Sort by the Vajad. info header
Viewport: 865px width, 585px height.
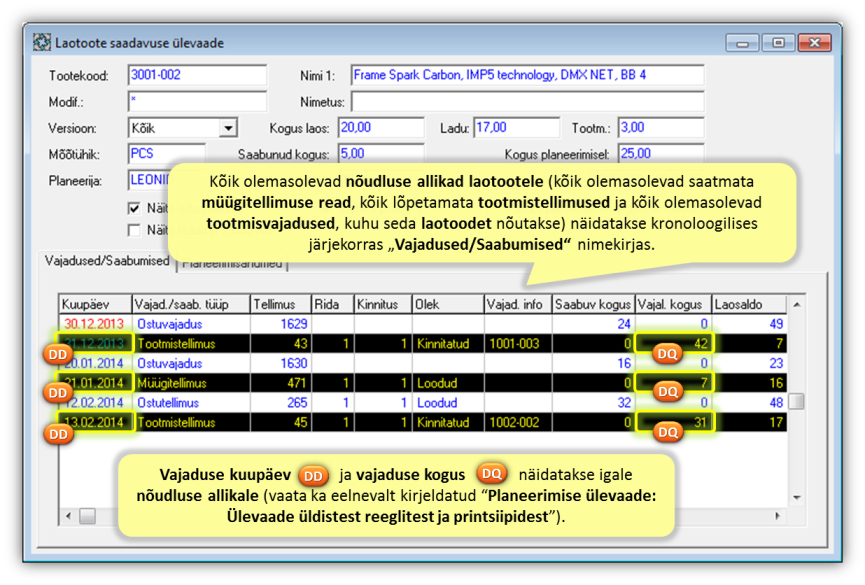(518, 304)
